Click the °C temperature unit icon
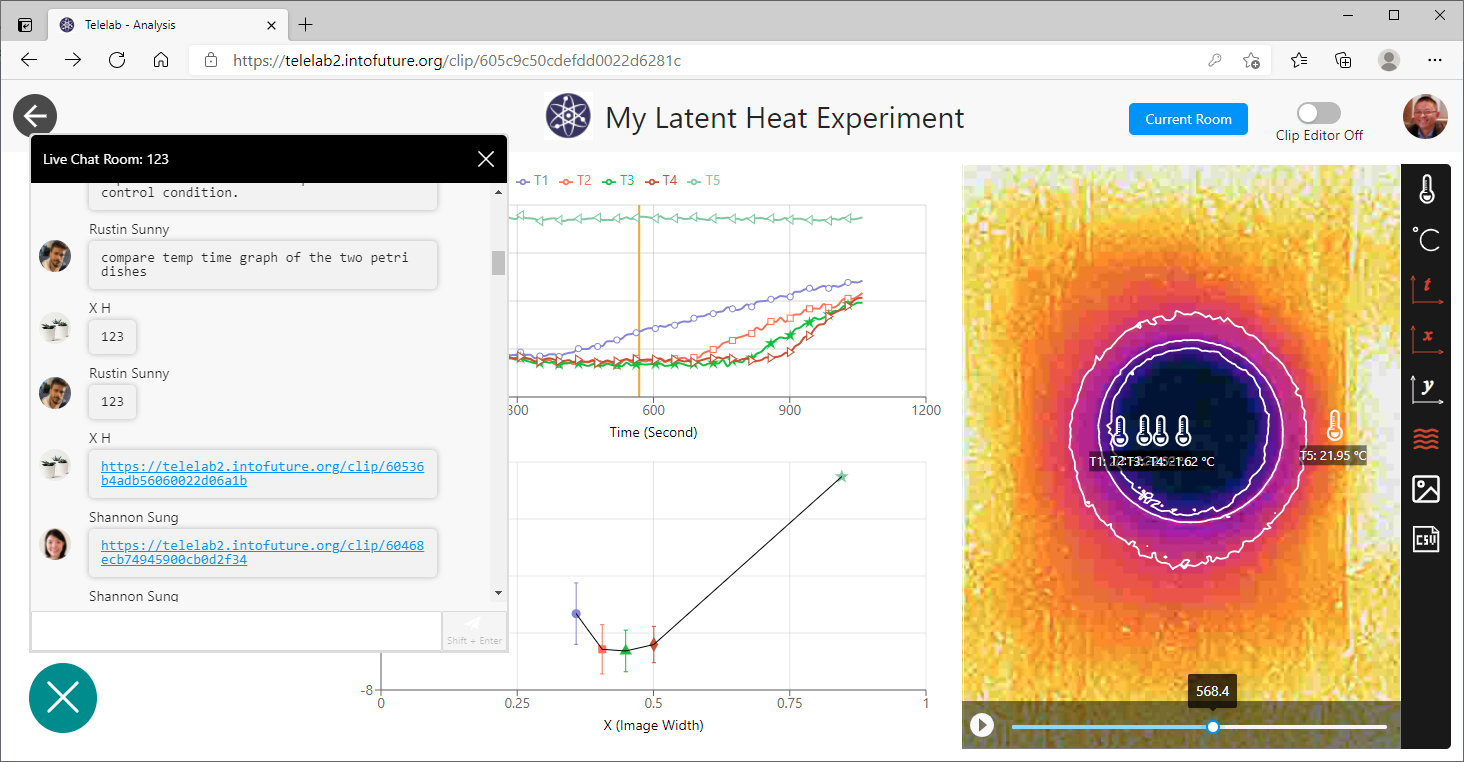 pos(1426,239)
